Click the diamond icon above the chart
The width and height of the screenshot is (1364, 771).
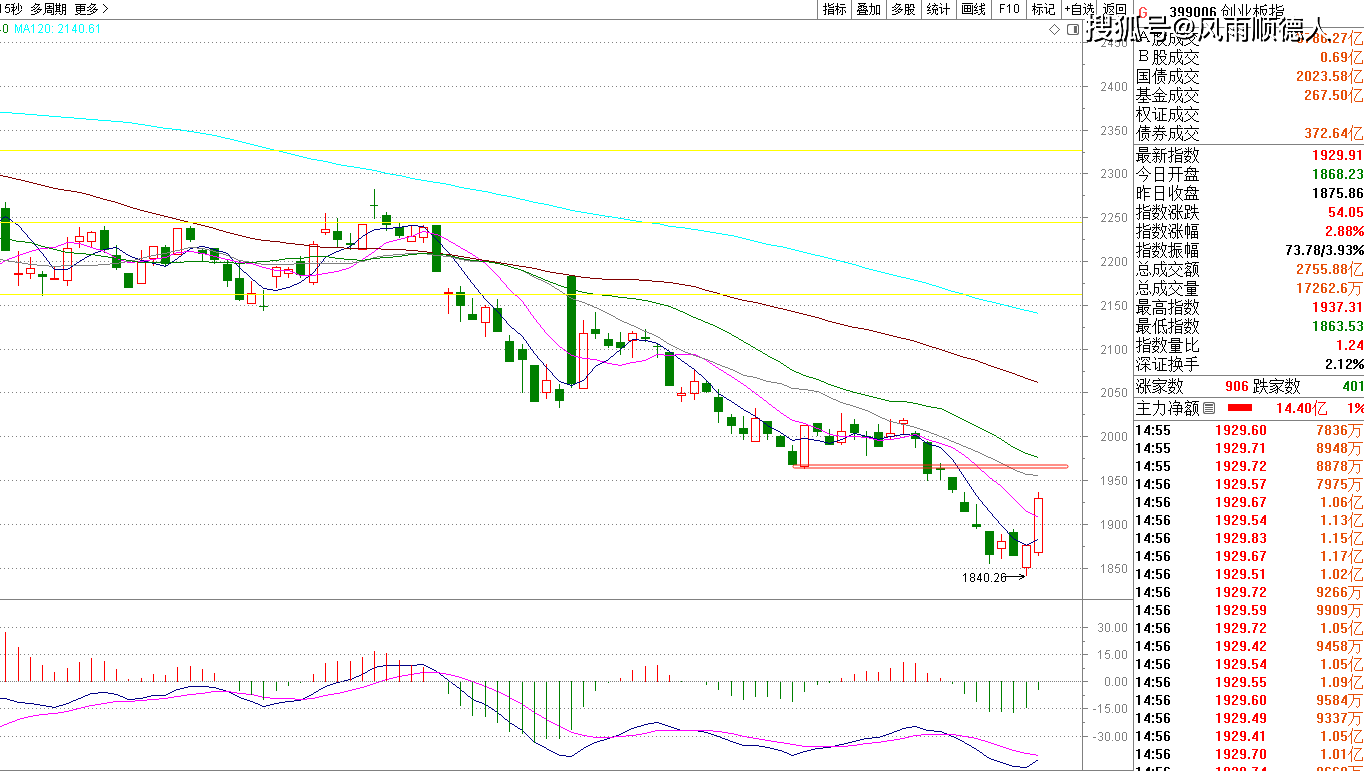[1055, 30]
